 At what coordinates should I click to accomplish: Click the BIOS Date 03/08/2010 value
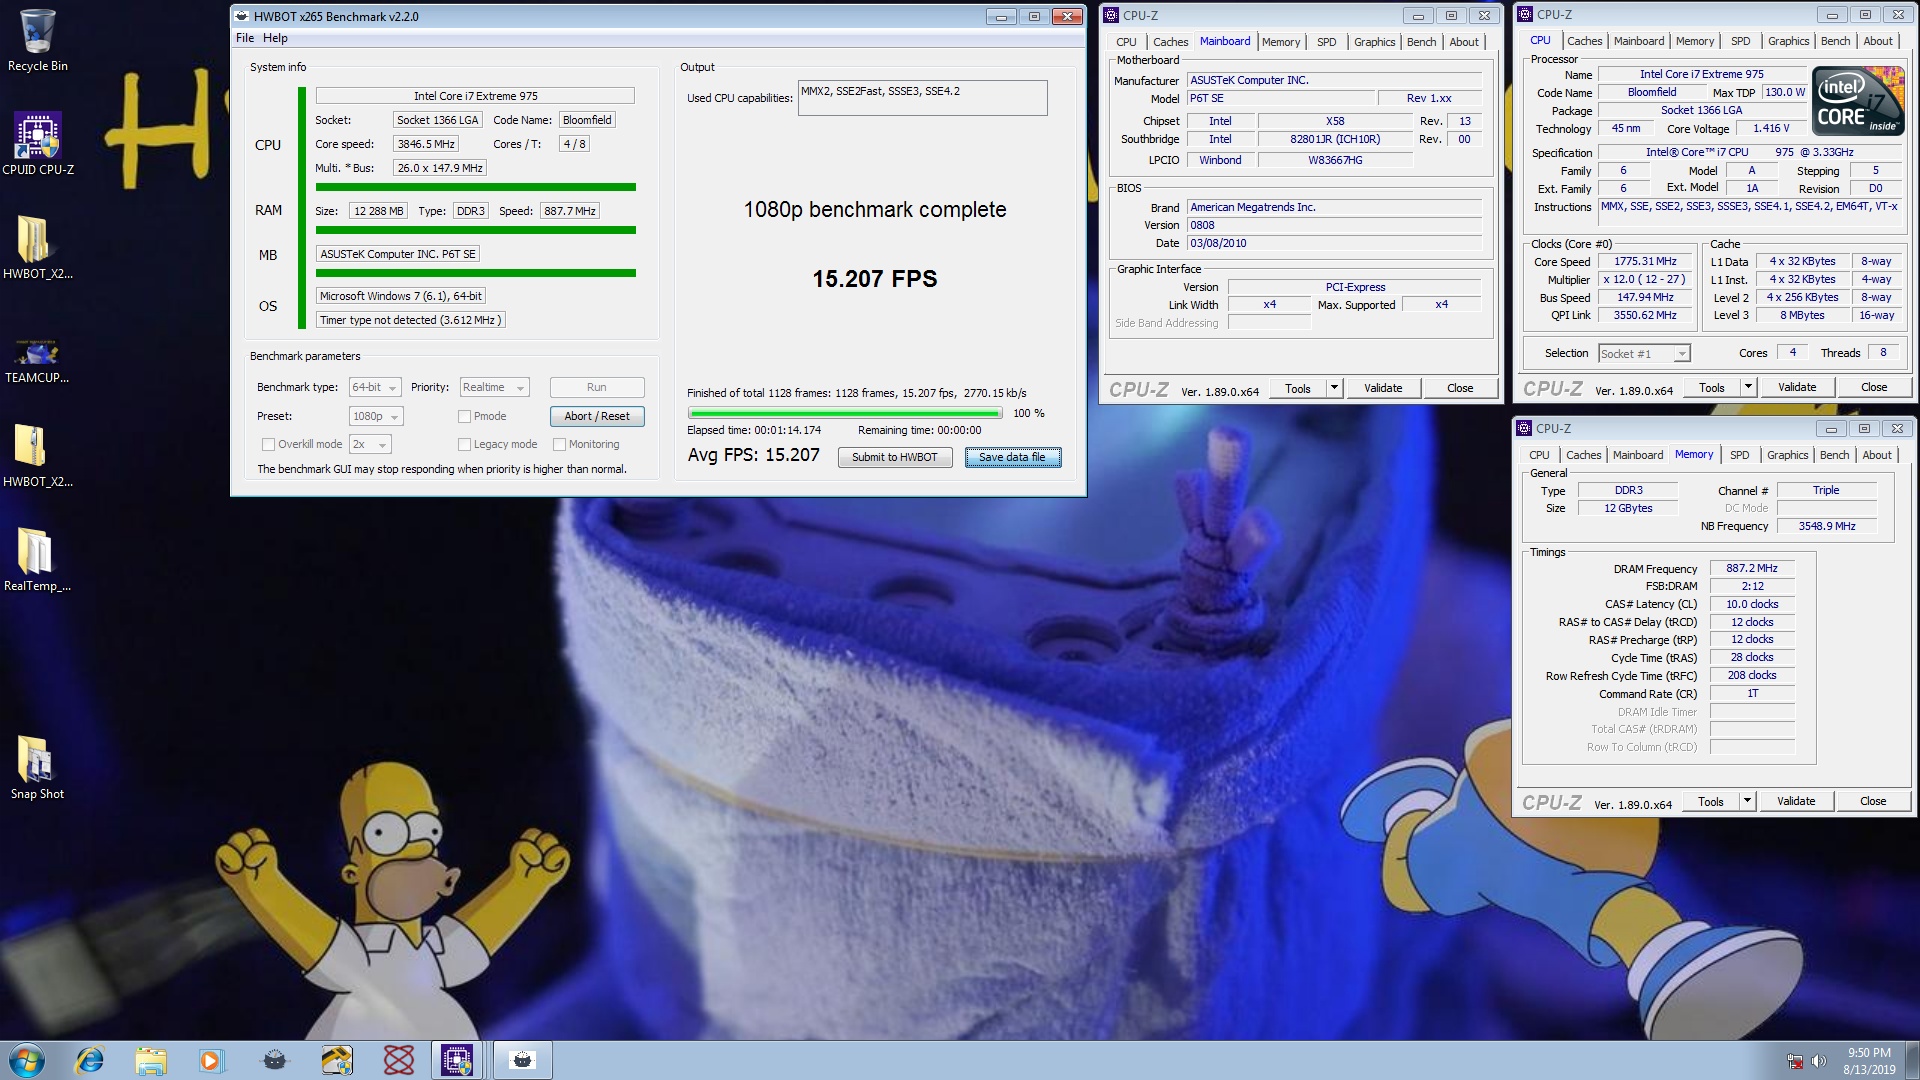click(1334, 243)
